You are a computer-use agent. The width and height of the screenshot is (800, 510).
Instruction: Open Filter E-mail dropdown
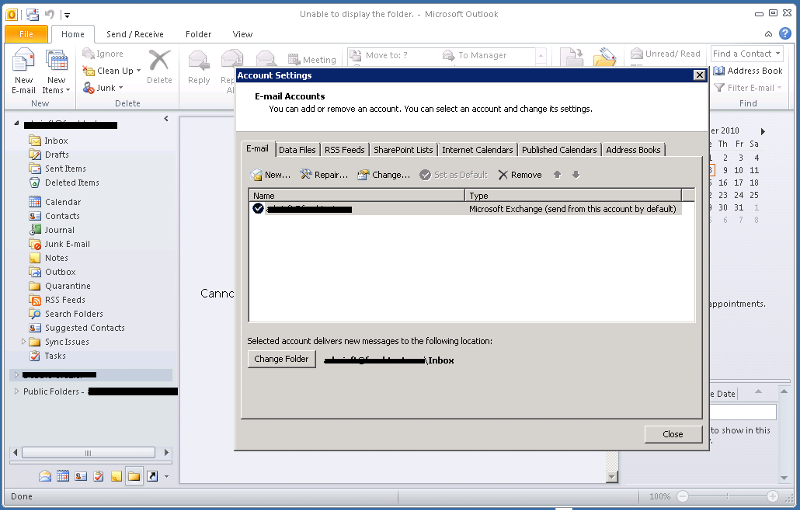[747, 88]
